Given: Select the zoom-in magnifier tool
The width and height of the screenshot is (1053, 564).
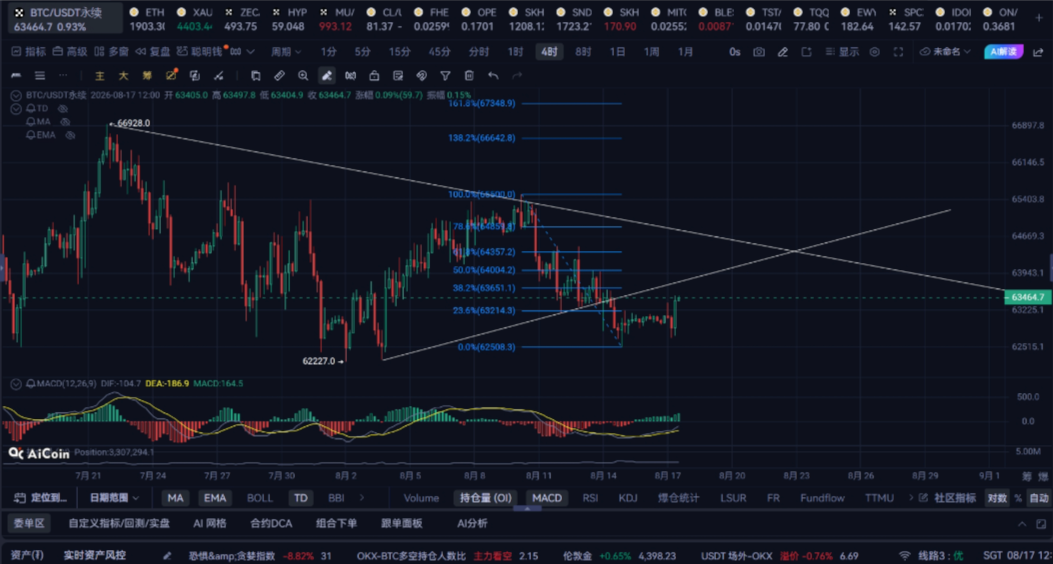Looking at the screenshot, I should click(x=303, y=76).
